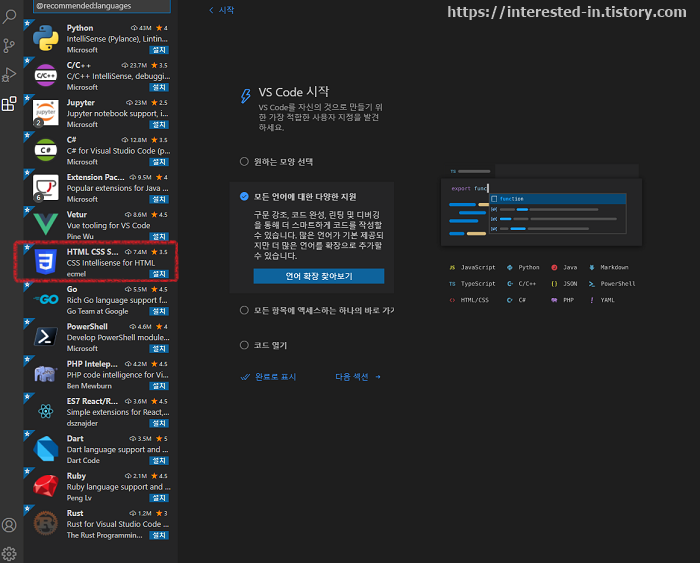
Task: Click the ES7 React extension logo
Action: [x=46, y=411]
